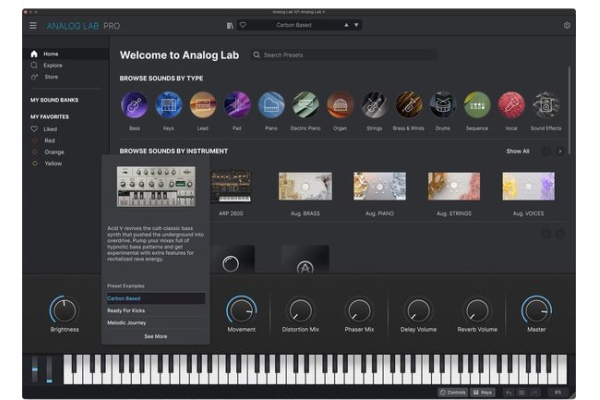Open the hamburger main menu
This screenshot has height=400, width=600.
[x=33, y=25]
